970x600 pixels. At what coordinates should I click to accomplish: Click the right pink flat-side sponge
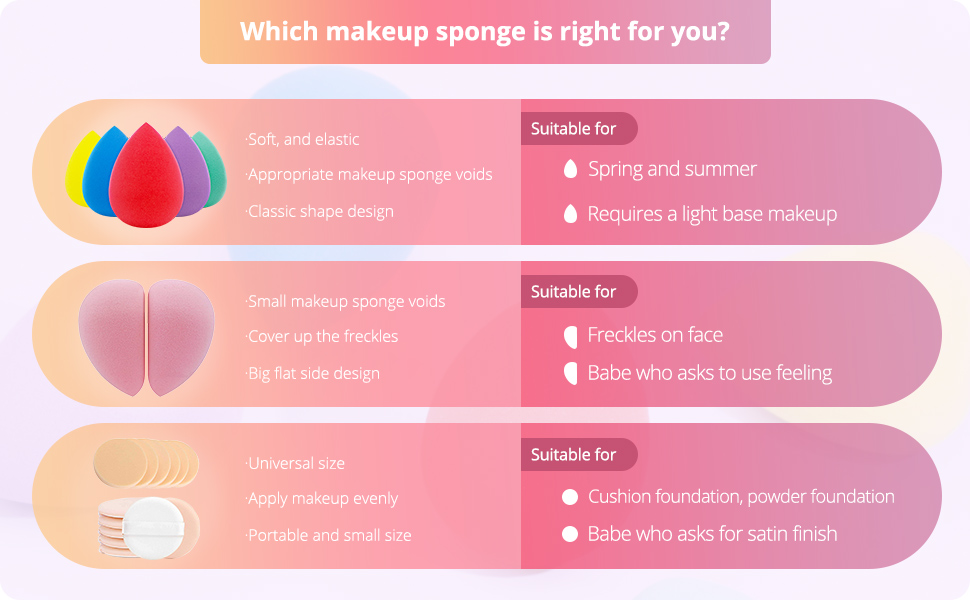pyautogui.click(x=182, y=335)
